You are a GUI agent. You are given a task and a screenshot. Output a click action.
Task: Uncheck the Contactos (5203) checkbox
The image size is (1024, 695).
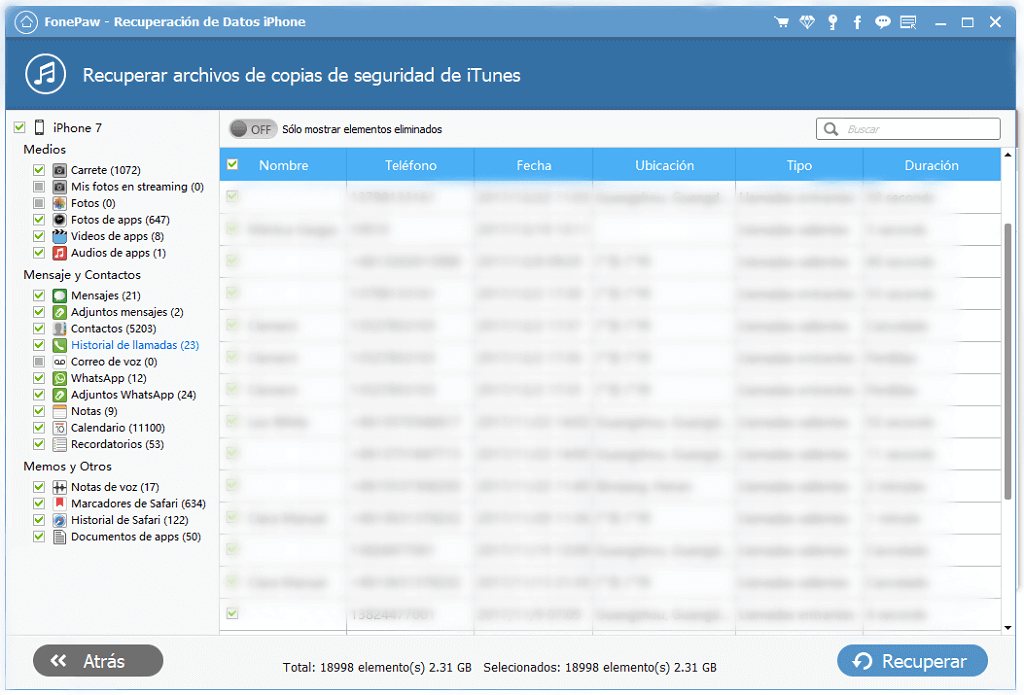tap(39, 329)
